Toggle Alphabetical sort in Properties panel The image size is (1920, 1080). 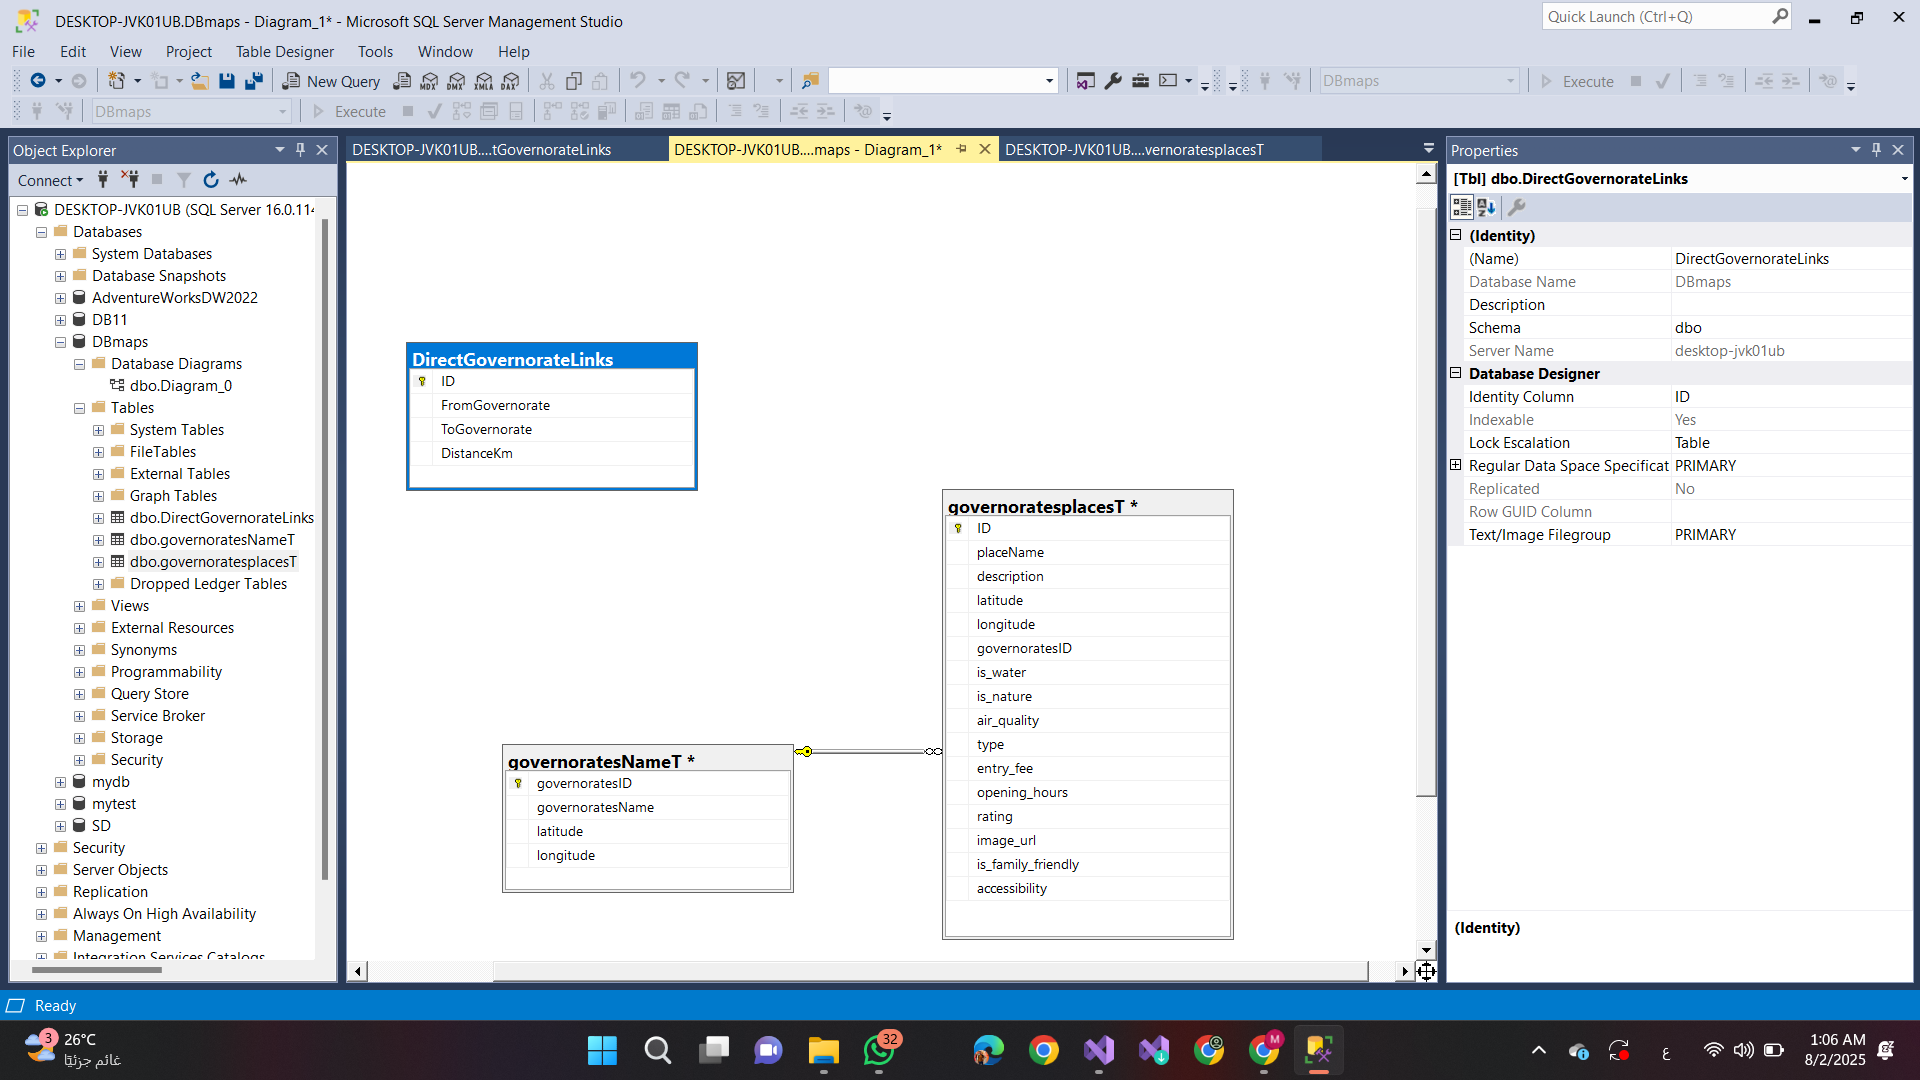1487,207
